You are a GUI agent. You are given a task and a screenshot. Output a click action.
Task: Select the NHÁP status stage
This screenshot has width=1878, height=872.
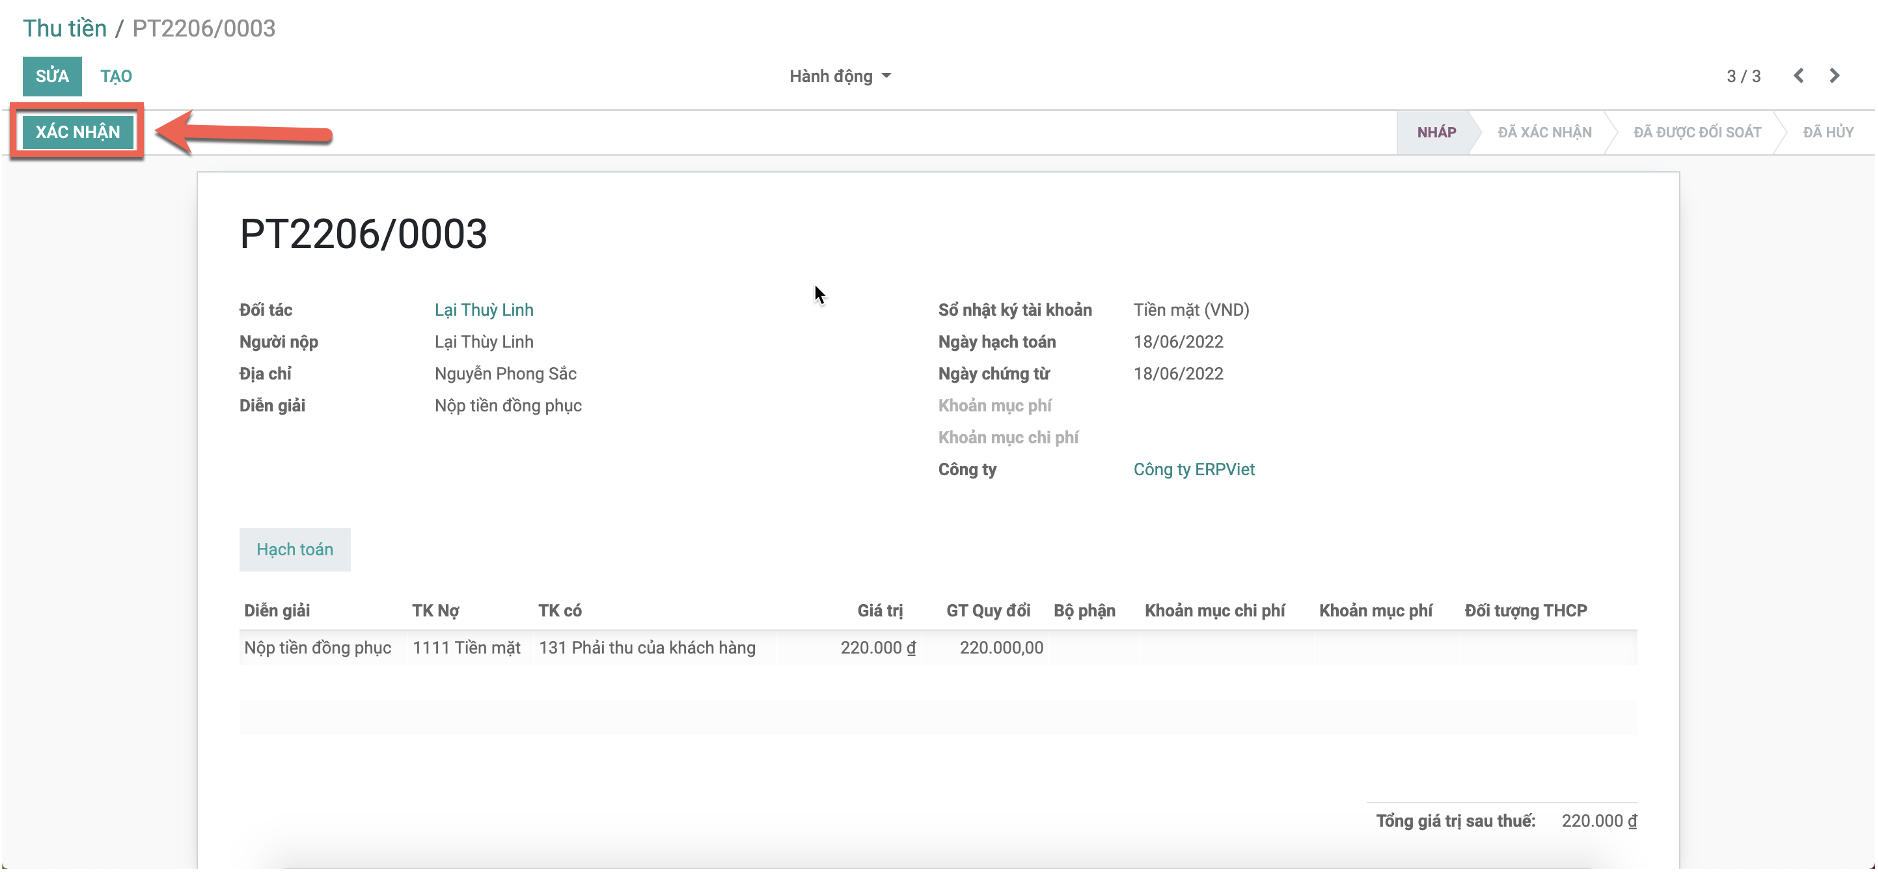1436,132
